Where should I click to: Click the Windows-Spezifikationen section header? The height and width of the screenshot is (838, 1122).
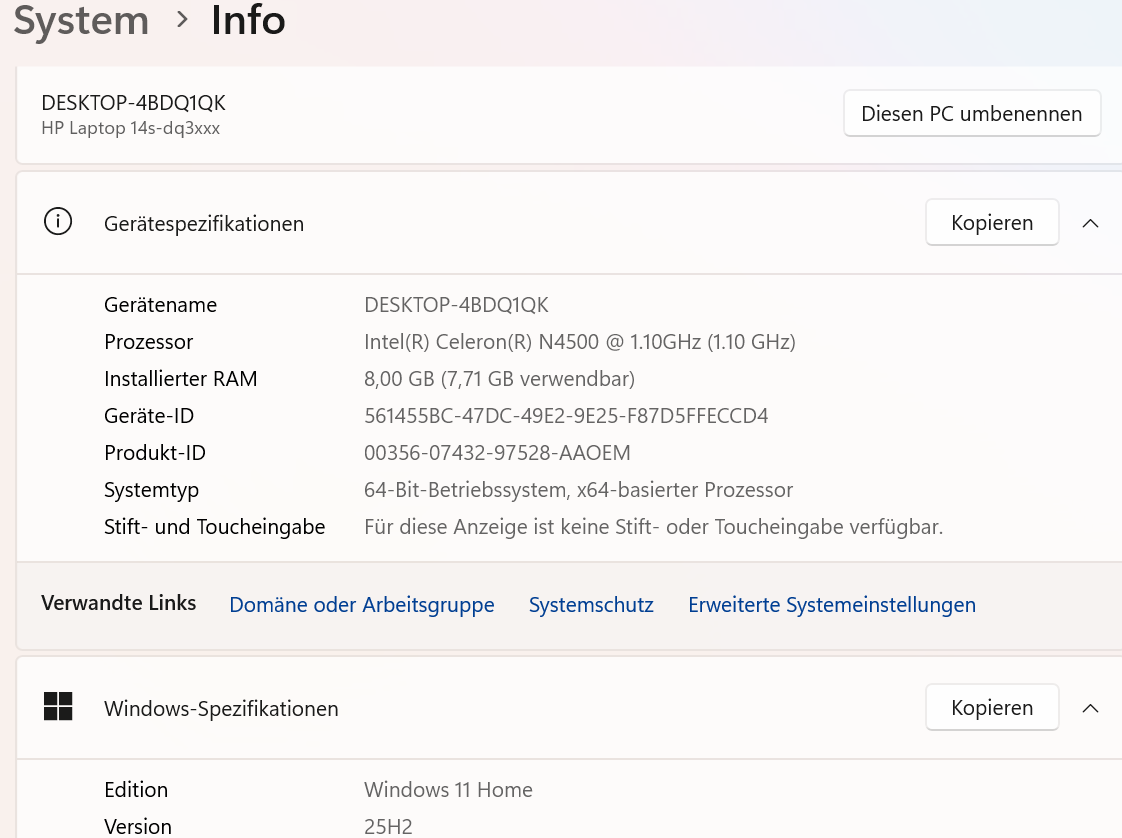point(569,708)
